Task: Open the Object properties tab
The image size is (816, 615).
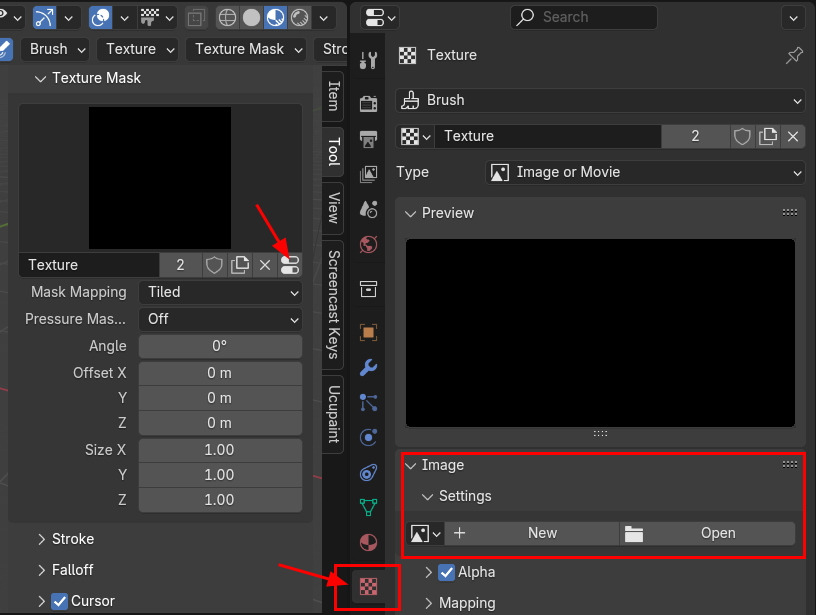Action: click(368, 332)
